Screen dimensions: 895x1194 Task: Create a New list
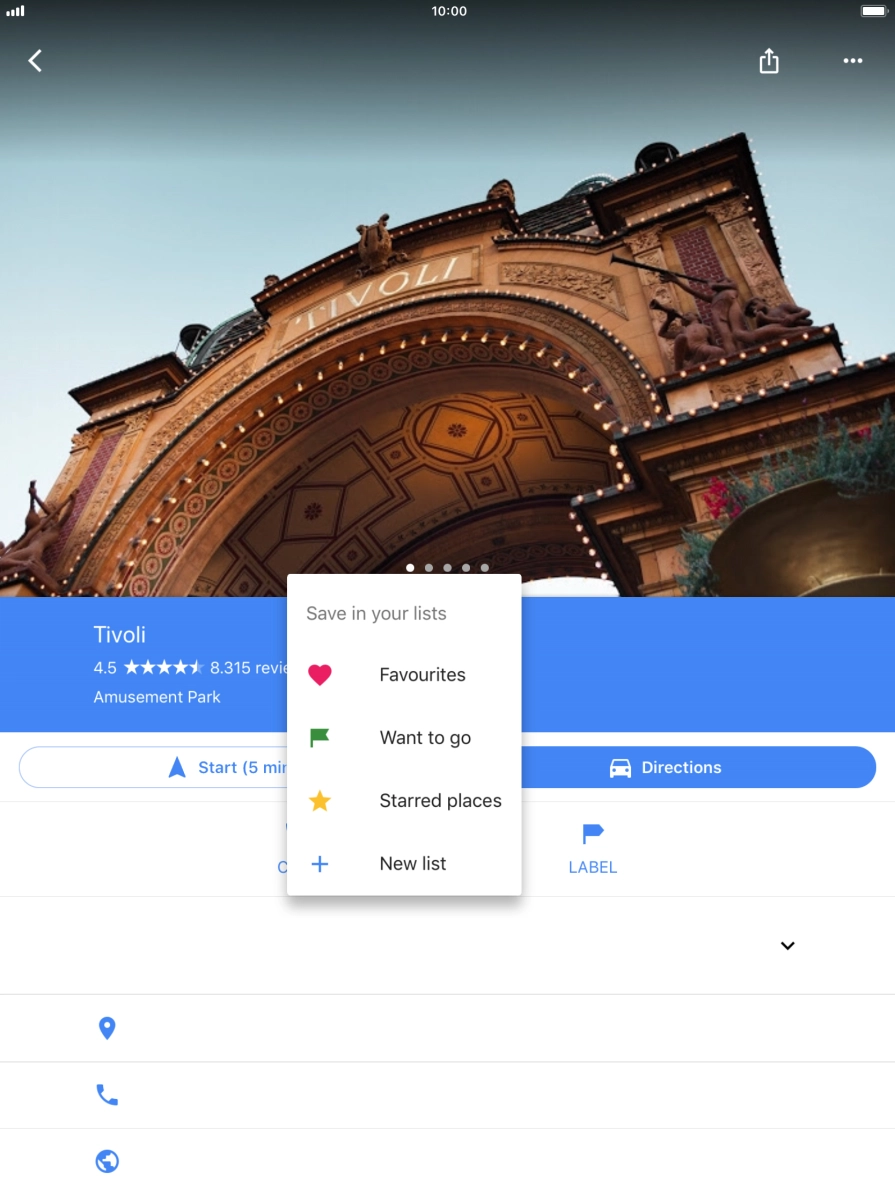412,864
